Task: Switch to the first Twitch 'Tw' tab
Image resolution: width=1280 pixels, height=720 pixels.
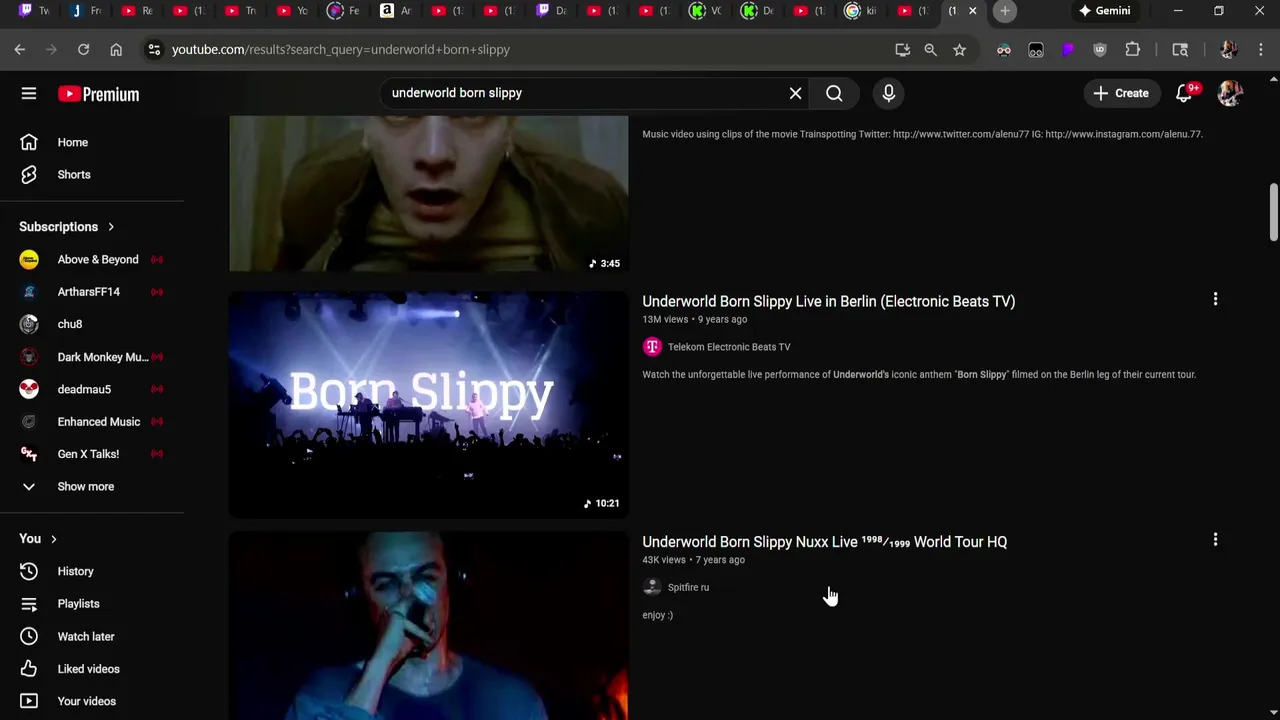Action: coord(35,11)
